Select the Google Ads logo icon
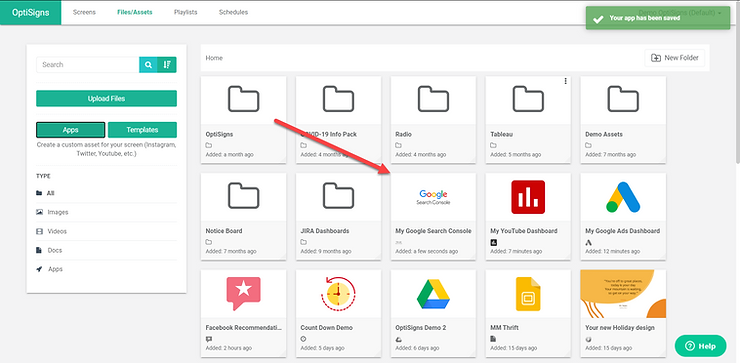The image size is (740, 363). click(623, 197)
